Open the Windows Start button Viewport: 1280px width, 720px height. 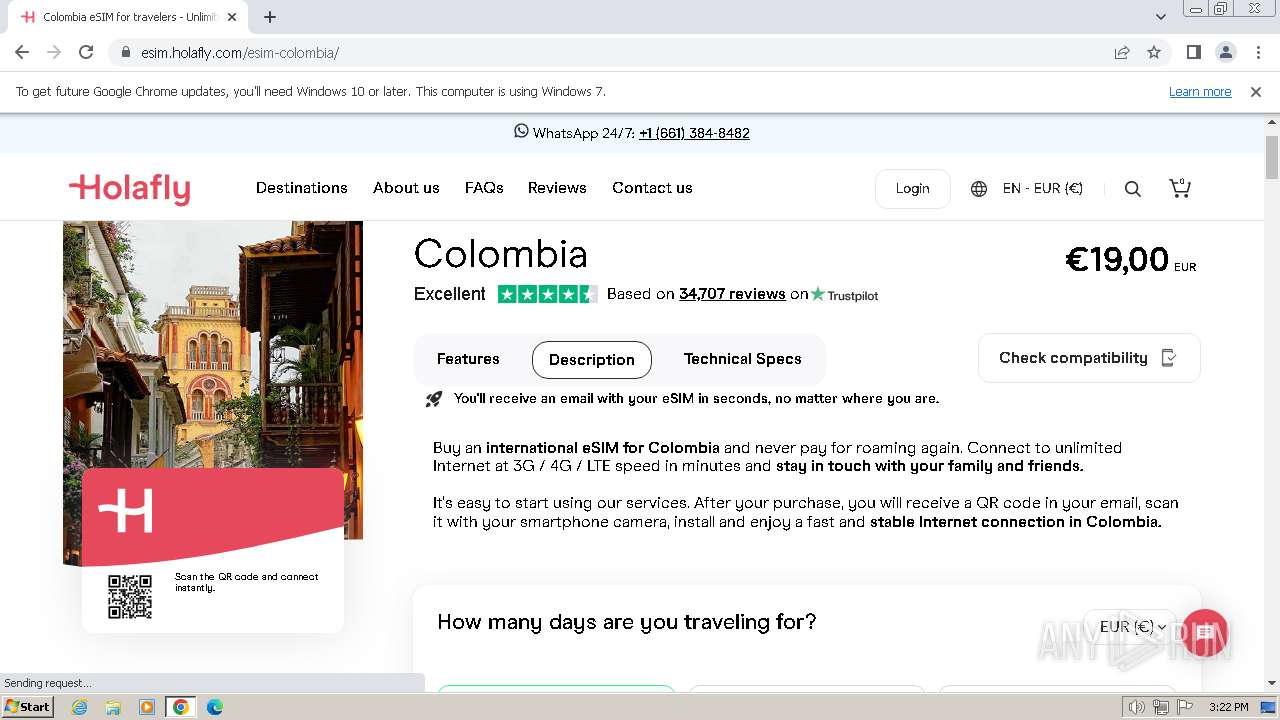(x=28, y=707)
